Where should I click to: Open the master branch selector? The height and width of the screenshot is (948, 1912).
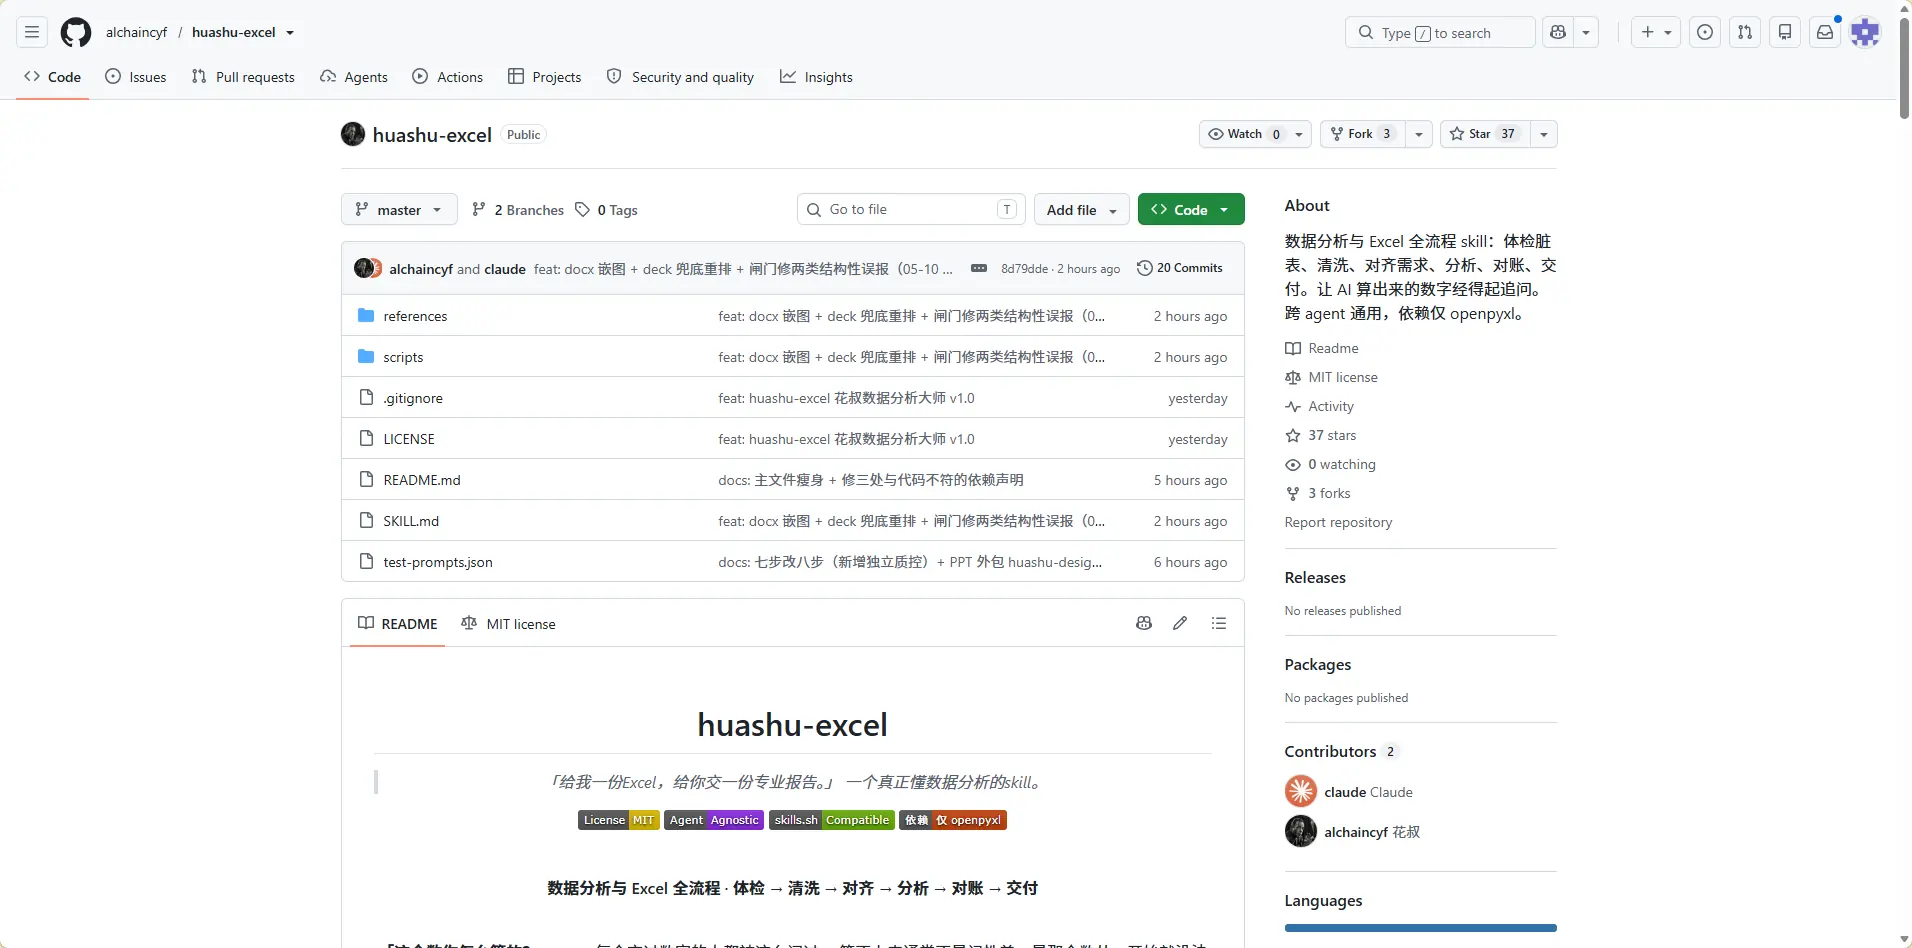tap(399, 209)
